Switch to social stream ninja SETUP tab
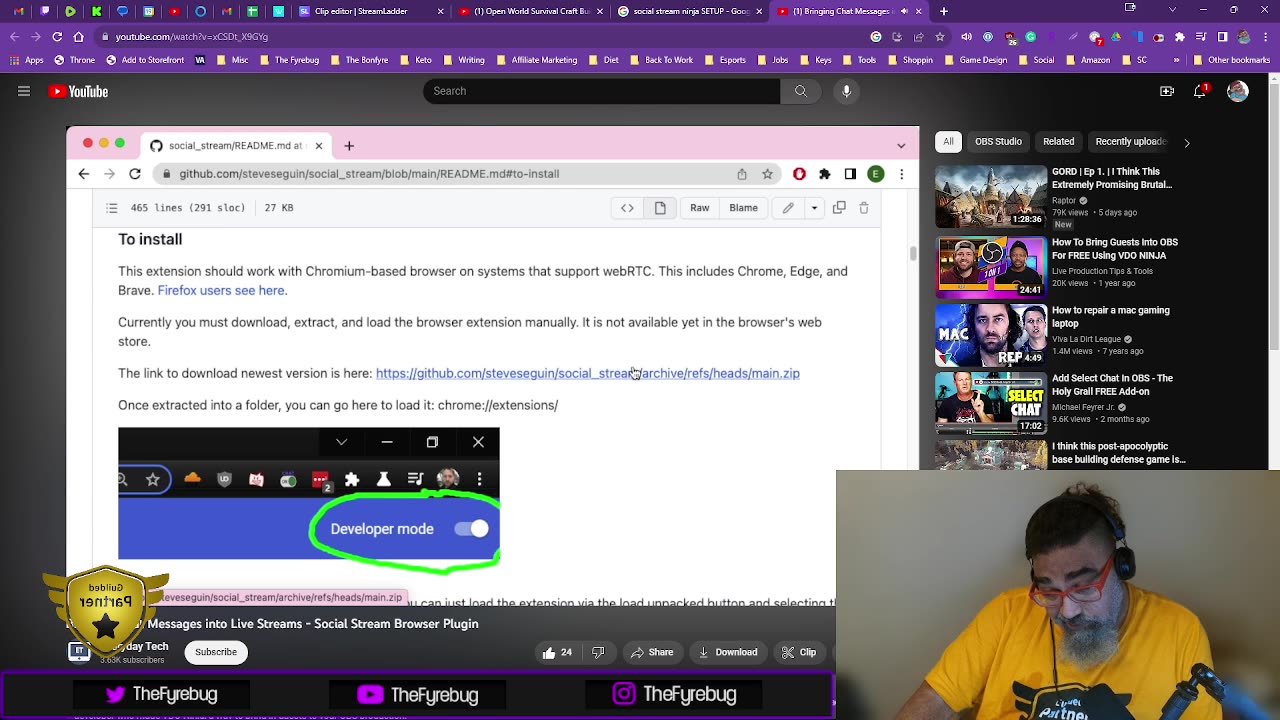This screenshot has height=720, width=1280. (x=689, y=12)
